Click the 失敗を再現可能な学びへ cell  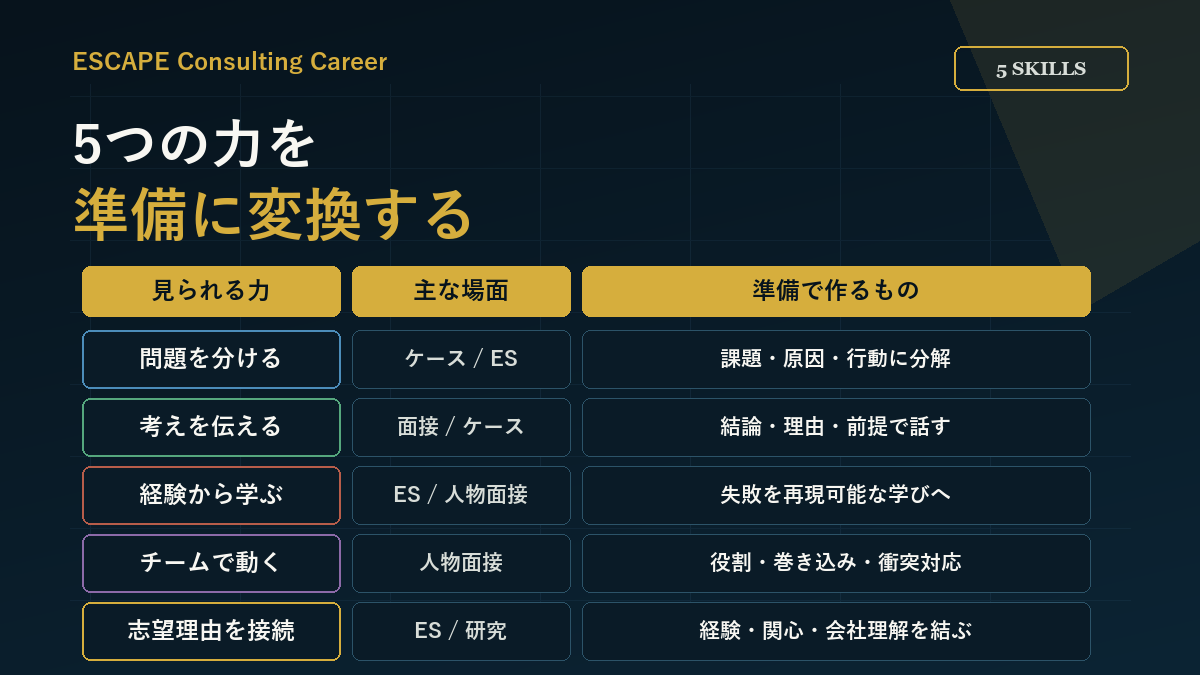coord(836,495)
